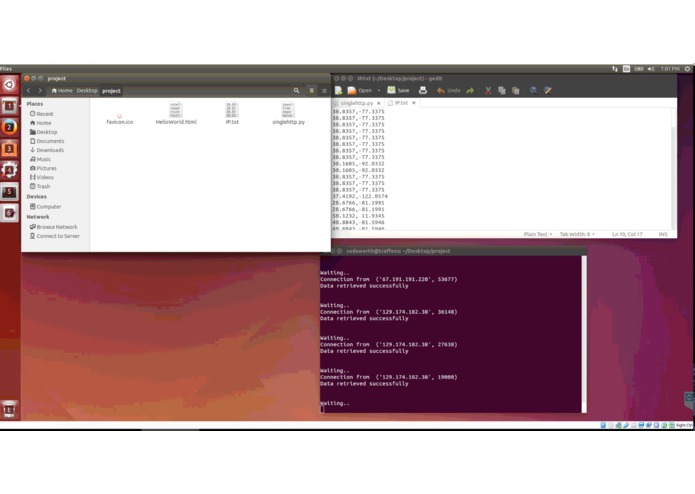Open the Find search tool in gedit
Image resolution: width=695 pixels, height=494 pixels.
pyautogui.click(x=533, y=90)
